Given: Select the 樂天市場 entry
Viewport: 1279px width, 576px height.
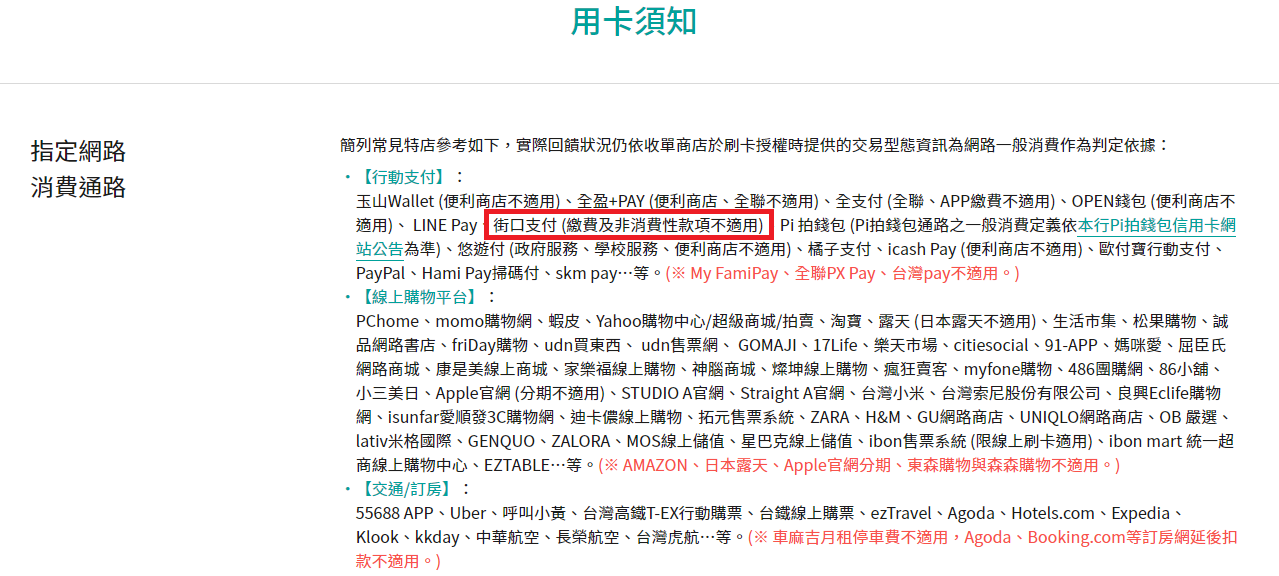Looking at the screenshot, I should [x=906, y=345].
